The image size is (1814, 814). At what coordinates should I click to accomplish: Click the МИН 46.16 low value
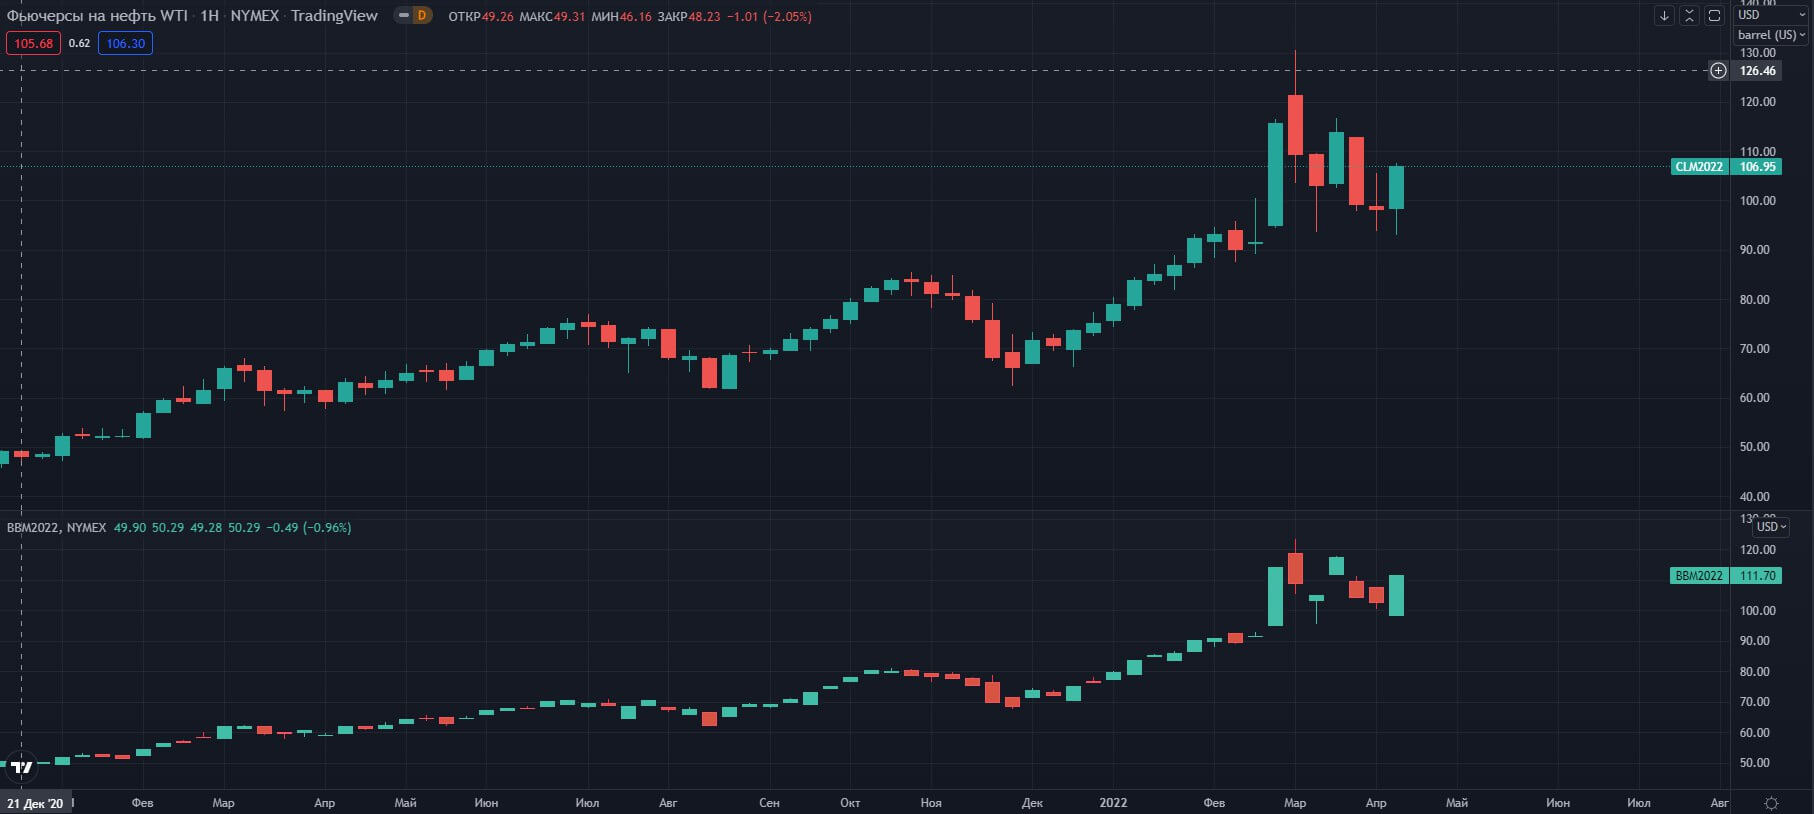(621, 16)
